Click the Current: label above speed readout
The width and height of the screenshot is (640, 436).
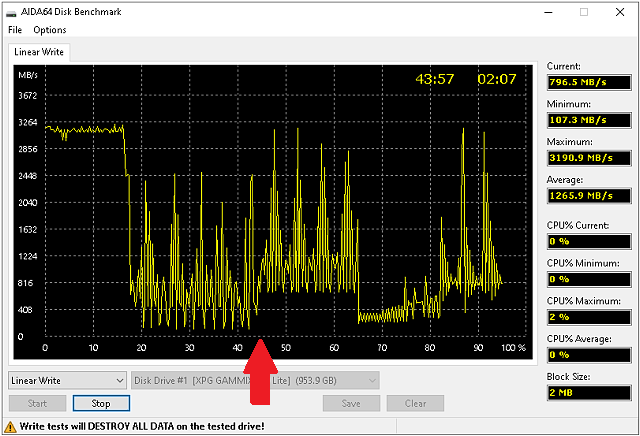(563, 67)
